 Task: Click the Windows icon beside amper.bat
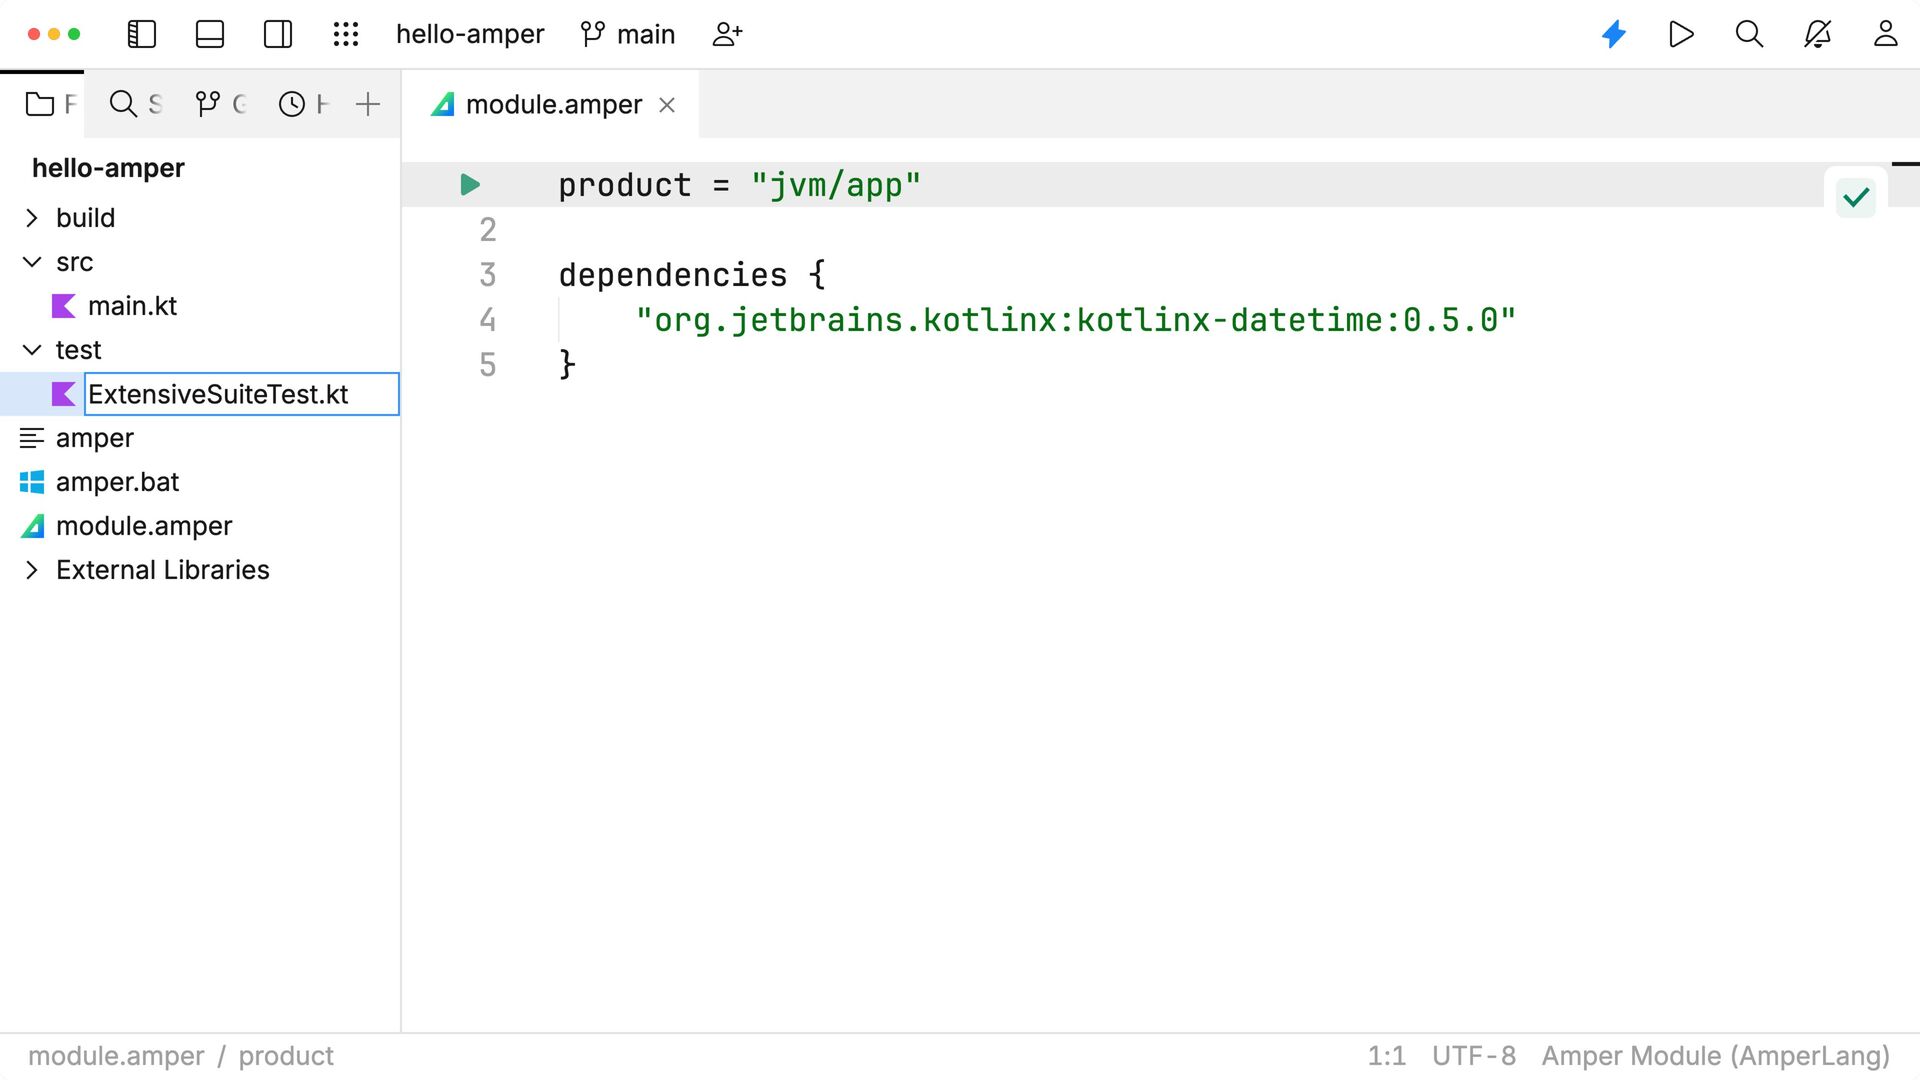(32, 482)
